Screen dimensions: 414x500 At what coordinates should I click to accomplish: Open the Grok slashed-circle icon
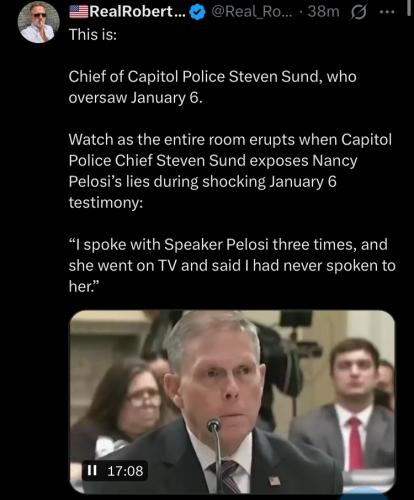tap(358, 13)
